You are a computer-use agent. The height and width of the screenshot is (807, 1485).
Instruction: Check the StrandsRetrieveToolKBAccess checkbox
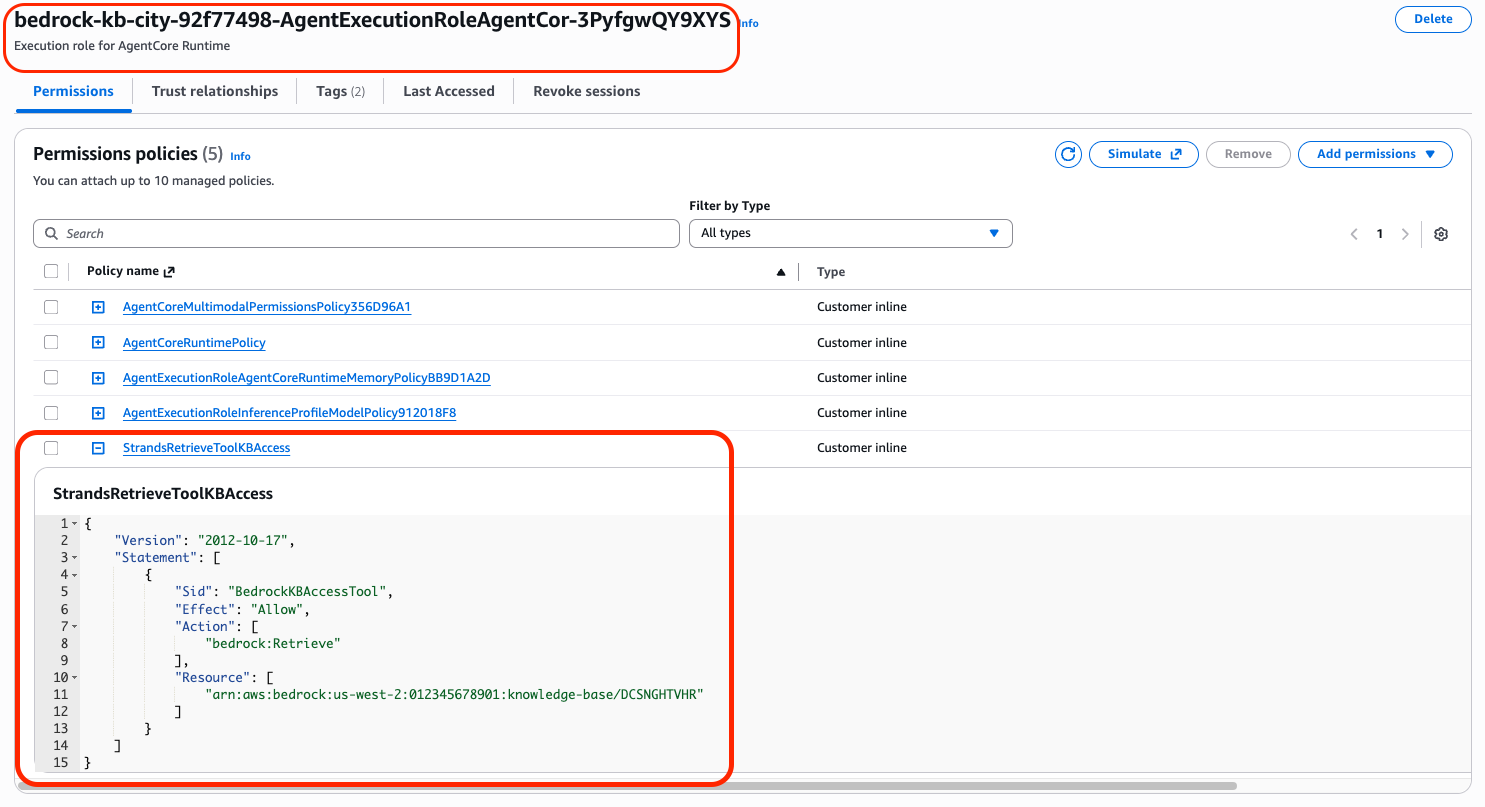coord(51,448)
